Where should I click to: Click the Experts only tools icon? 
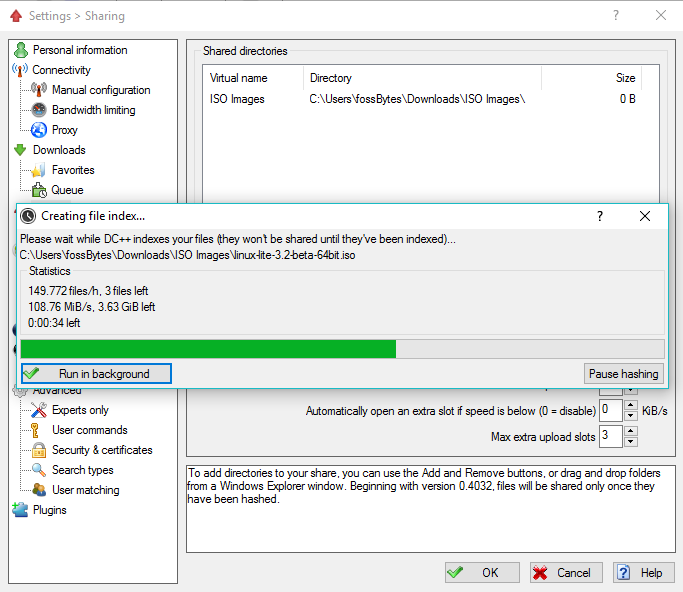point(39,410)
